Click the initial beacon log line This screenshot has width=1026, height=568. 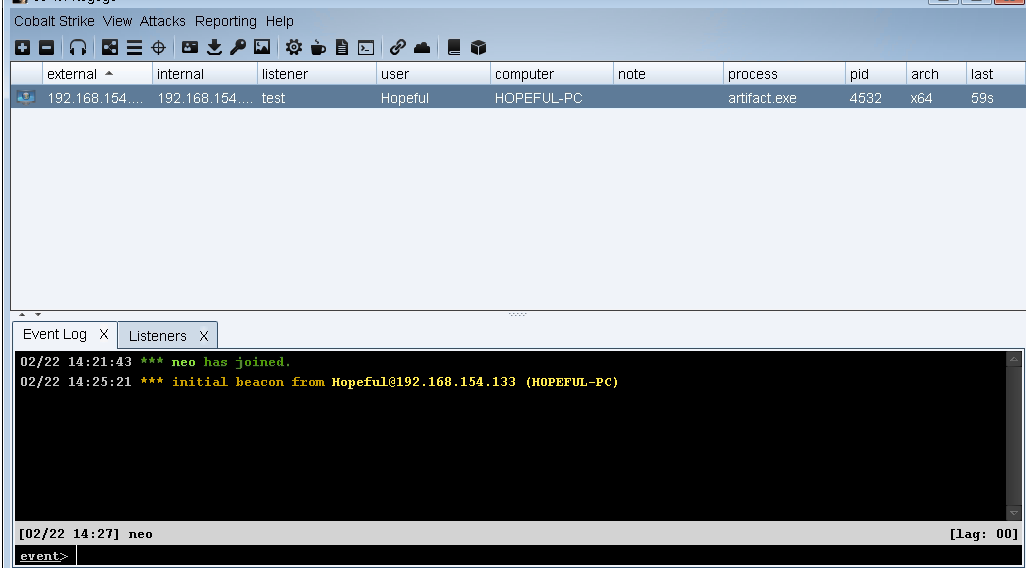[319, 382]
